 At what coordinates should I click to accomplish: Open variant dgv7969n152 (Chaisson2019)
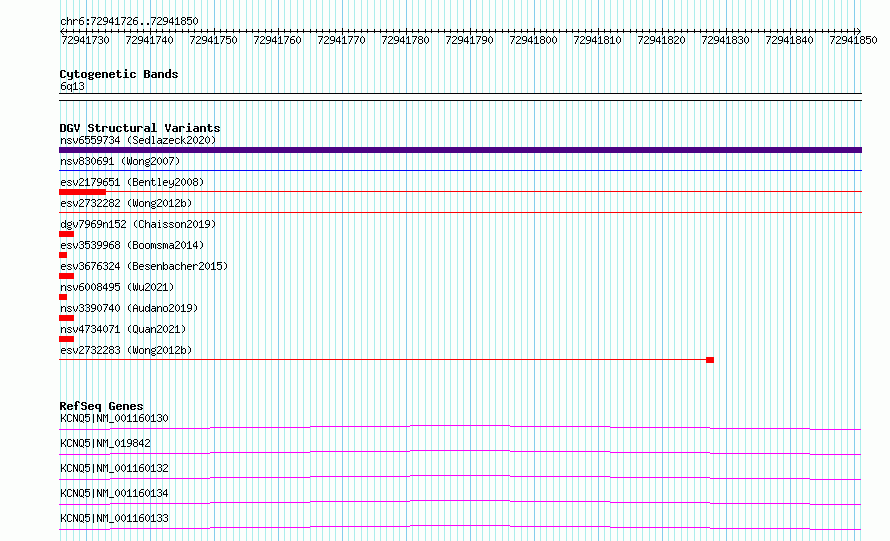138,224
